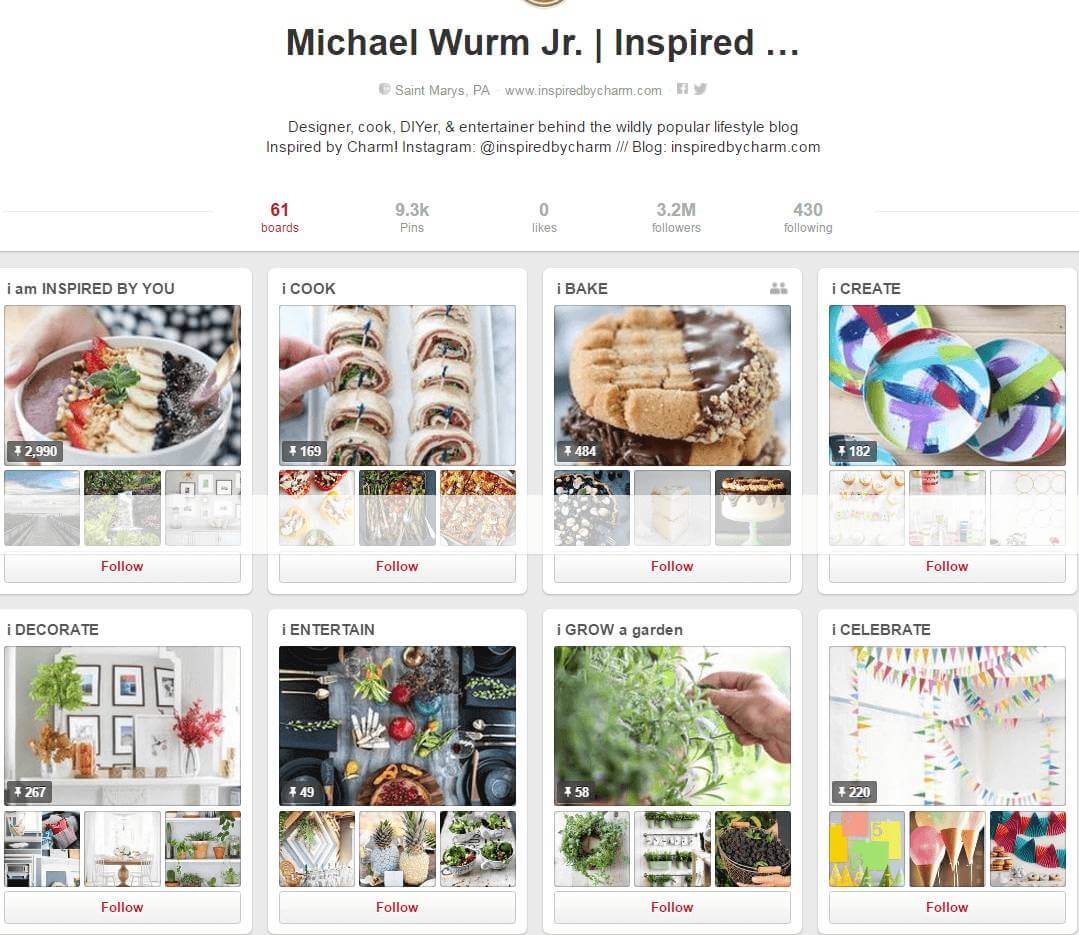Click the 58 pin count badge on garden board
Viewport: 1079px width, 935px height.
click(x=576, y=792)
